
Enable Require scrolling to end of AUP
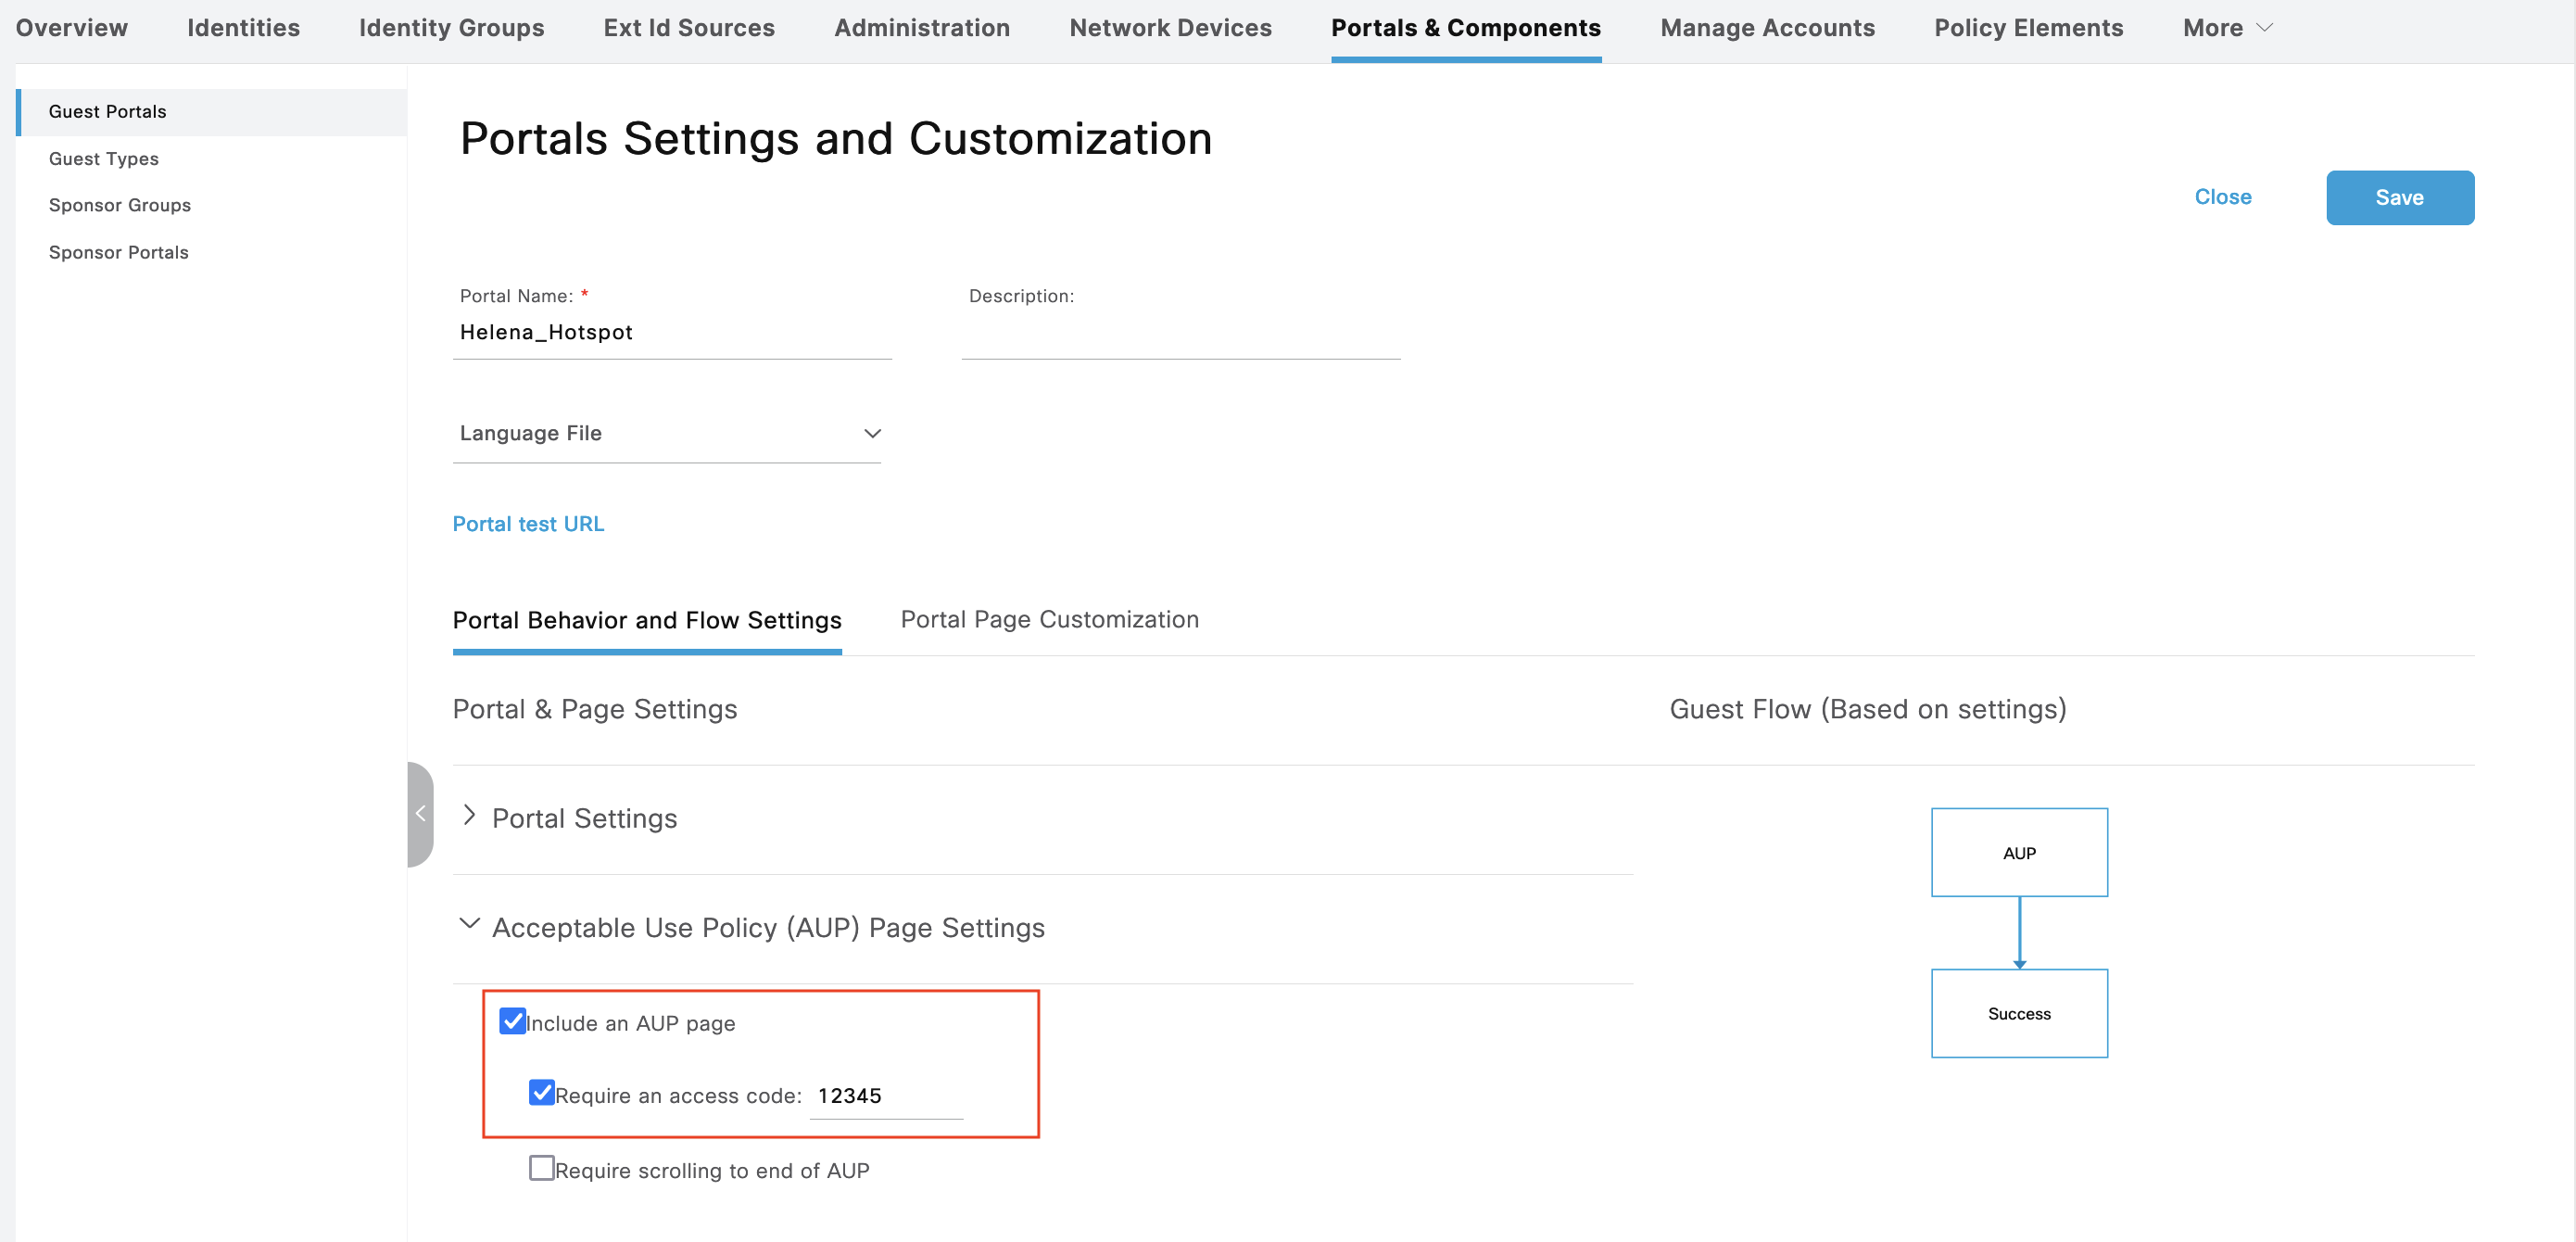(542, 1168)
